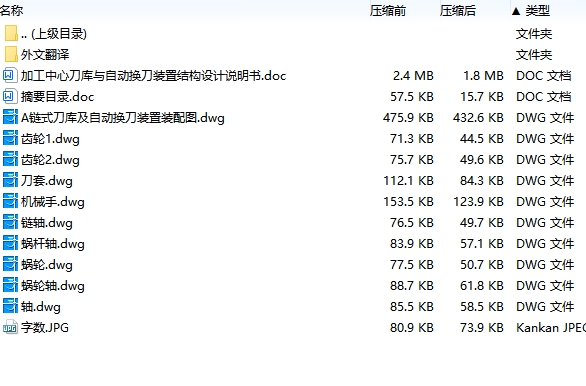
Task: Click the 73.9 KB compressed size value
Action: pyautogui.click(x=482, y=328)
